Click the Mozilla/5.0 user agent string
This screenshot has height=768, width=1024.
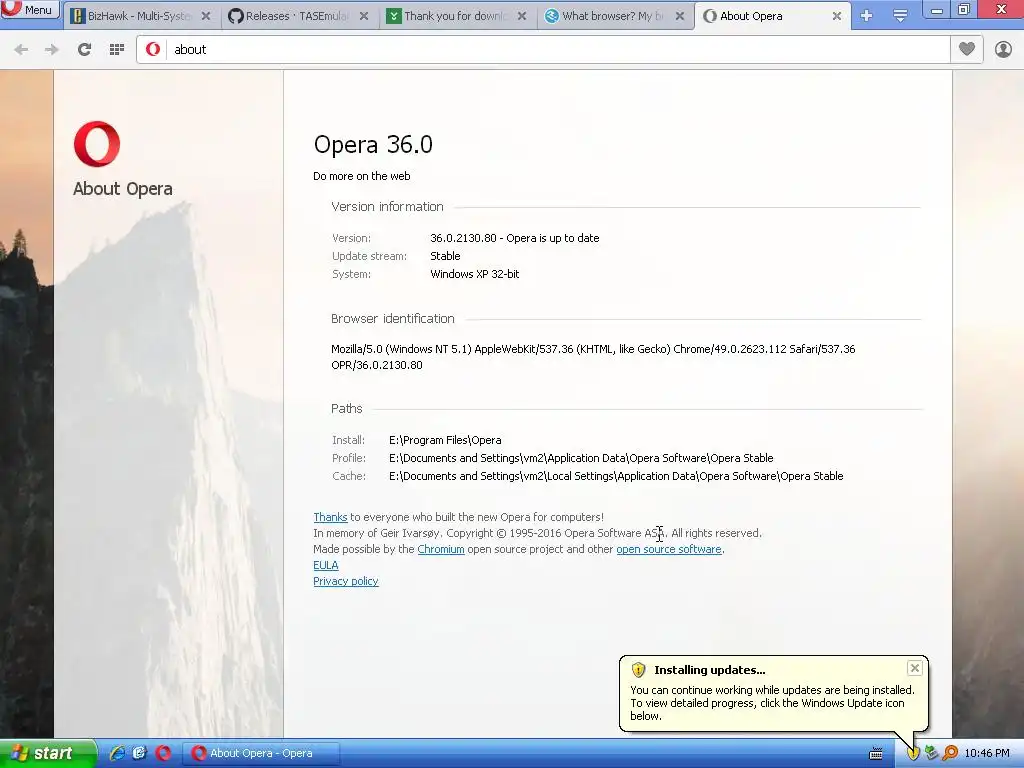click(593, 357)
